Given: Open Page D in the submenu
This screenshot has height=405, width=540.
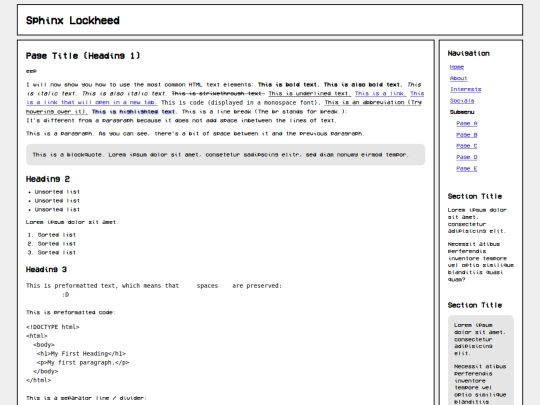Looking at the screenshot, I should click(467, 157).
